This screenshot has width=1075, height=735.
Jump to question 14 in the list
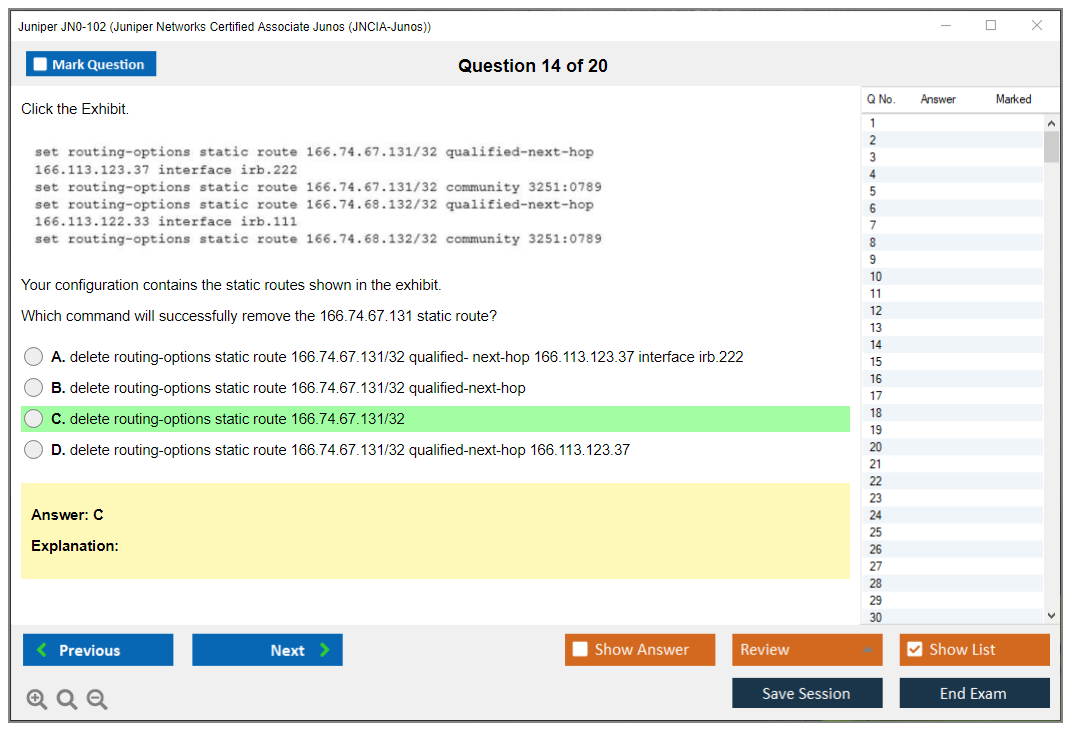(x=876, y=345)
